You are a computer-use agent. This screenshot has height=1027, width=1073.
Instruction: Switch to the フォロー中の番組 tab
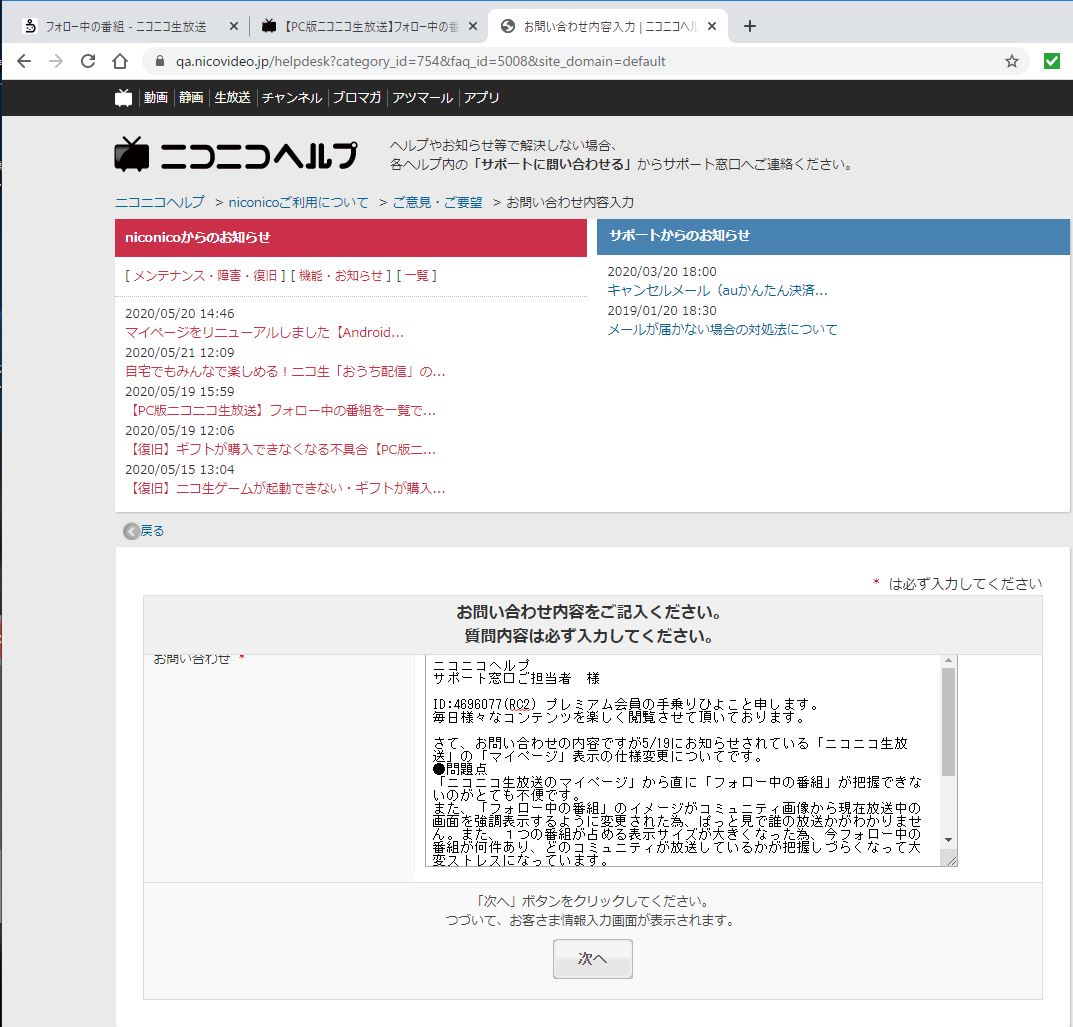click(x=130, y=26)
